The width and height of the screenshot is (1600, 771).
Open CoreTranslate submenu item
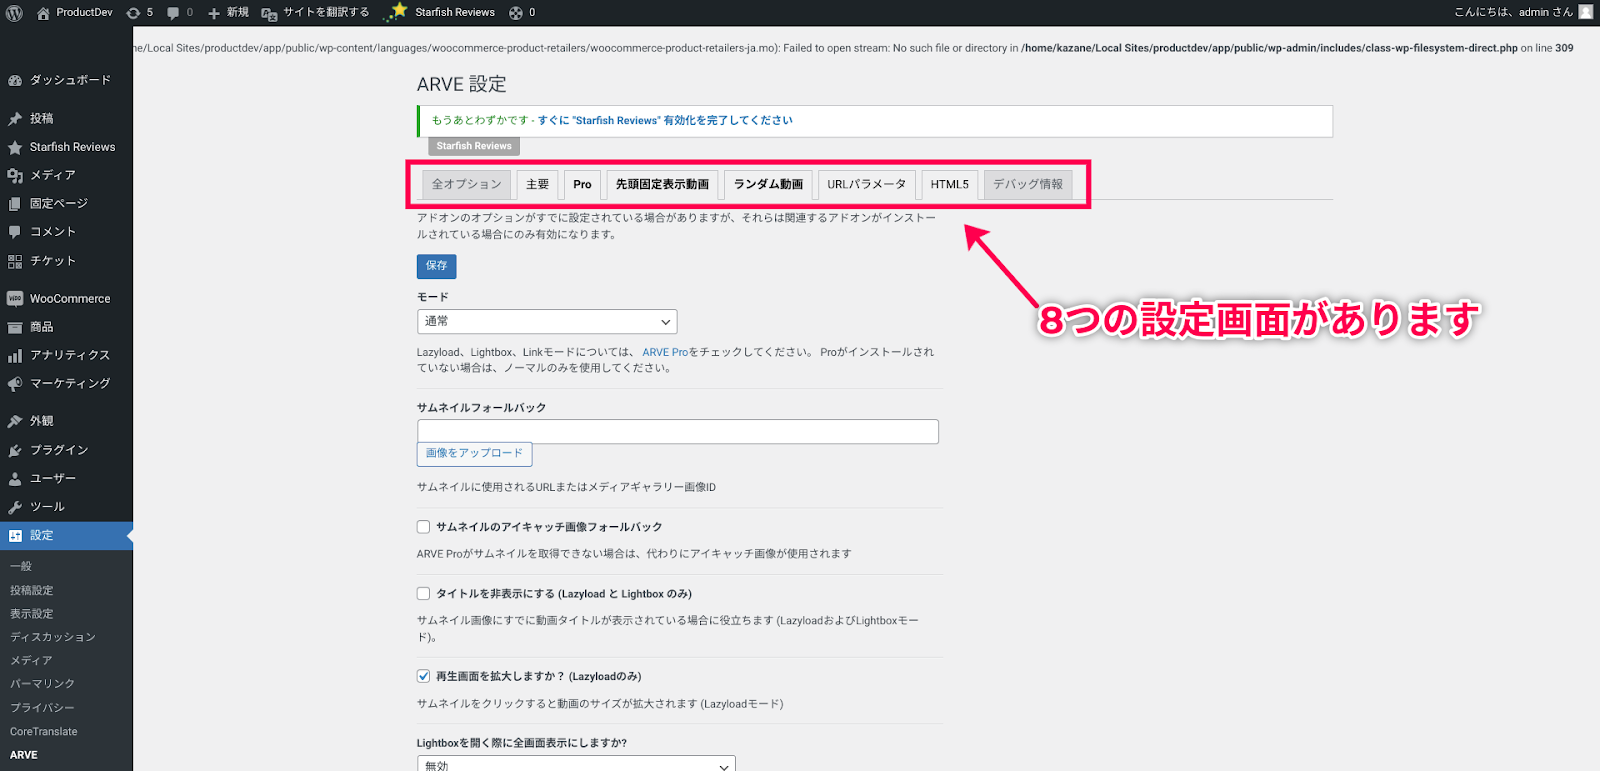(x=44, y=732)
